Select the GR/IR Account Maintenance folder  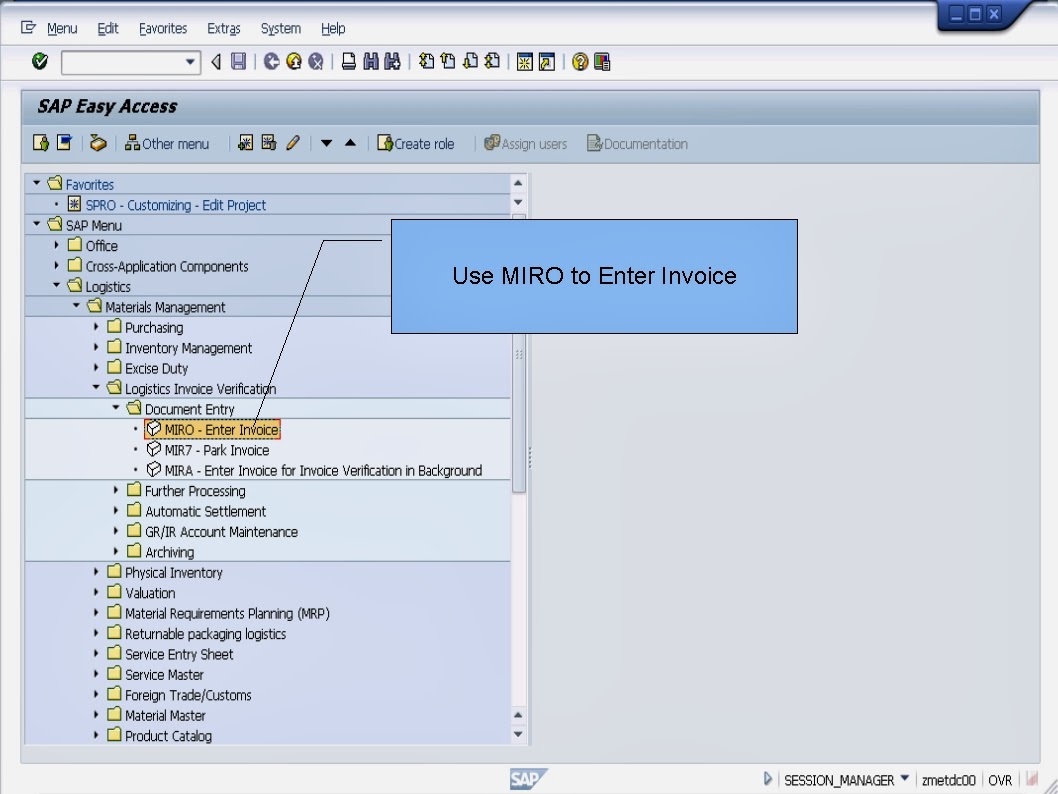pyautogui.click(x=213, y=532)
